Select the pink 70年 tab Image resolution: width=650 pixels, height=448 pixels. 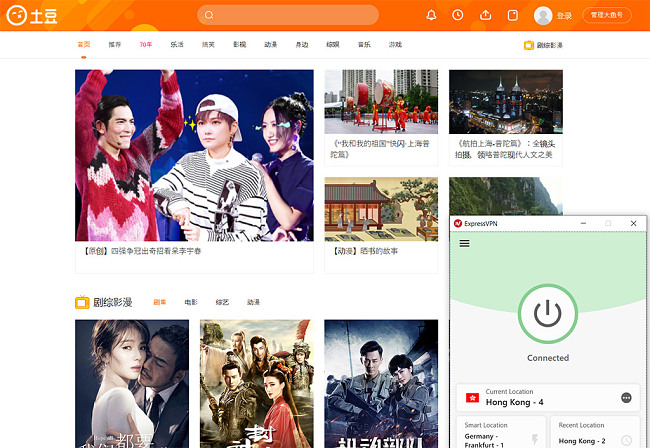(146, 44)
